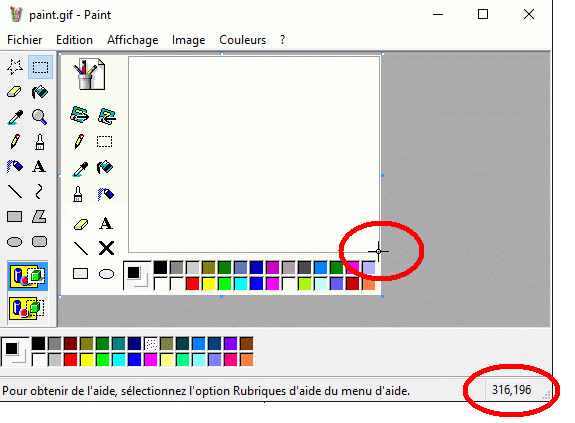Screen dimensions: 575x423
Task: Select the Free-form select star tool
Action: pyautogui.click(x=15, y=67)
